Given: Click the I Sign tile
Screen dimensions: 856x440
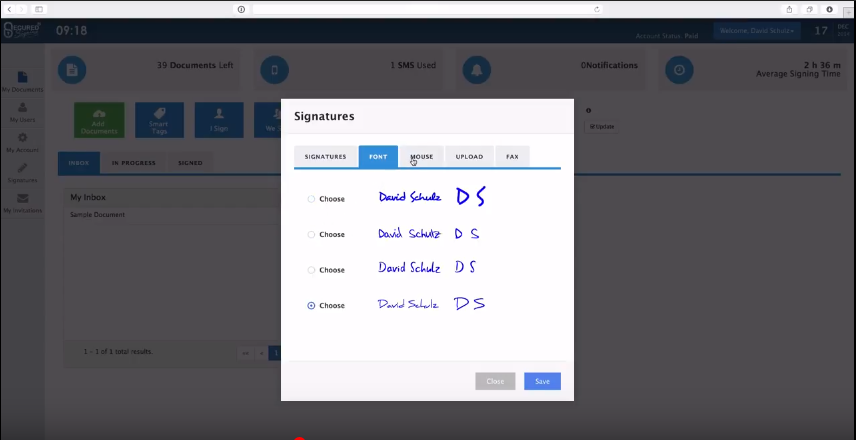Looking at the screenshot, I should (219, 120).
